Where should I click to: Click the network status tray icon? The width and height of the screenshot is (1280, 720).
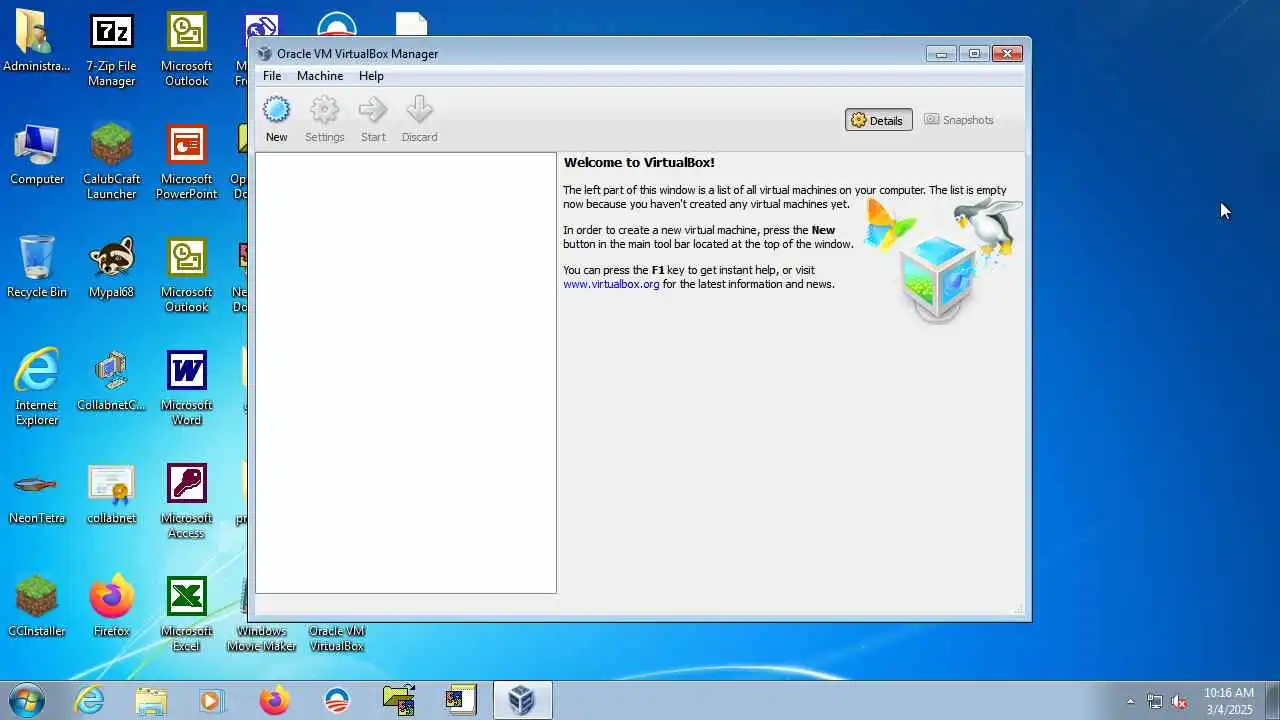coord(1155,701)
